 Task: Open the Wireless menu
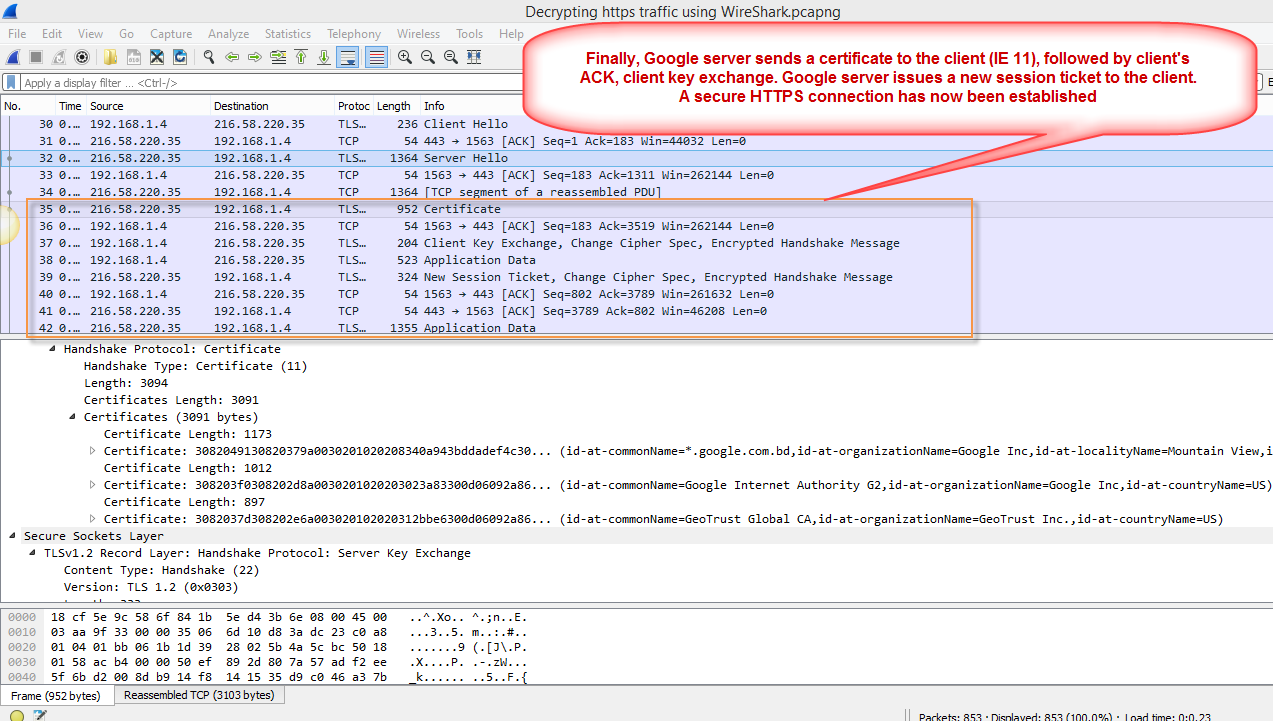[418, 33]
